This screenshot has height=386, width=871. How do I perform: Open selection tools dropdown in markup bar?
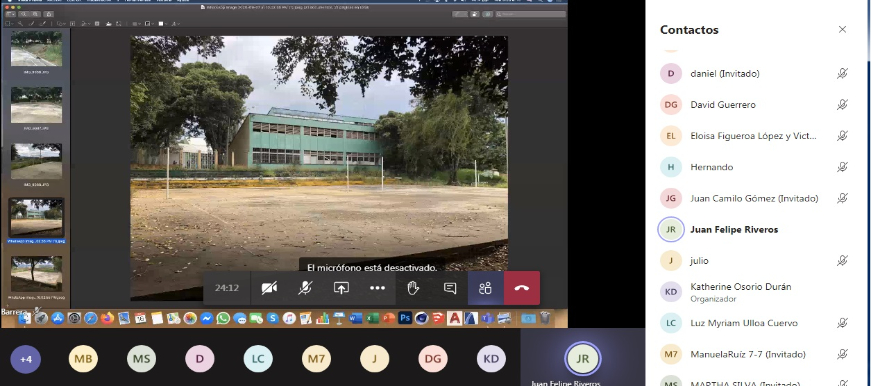pos(9,24)
